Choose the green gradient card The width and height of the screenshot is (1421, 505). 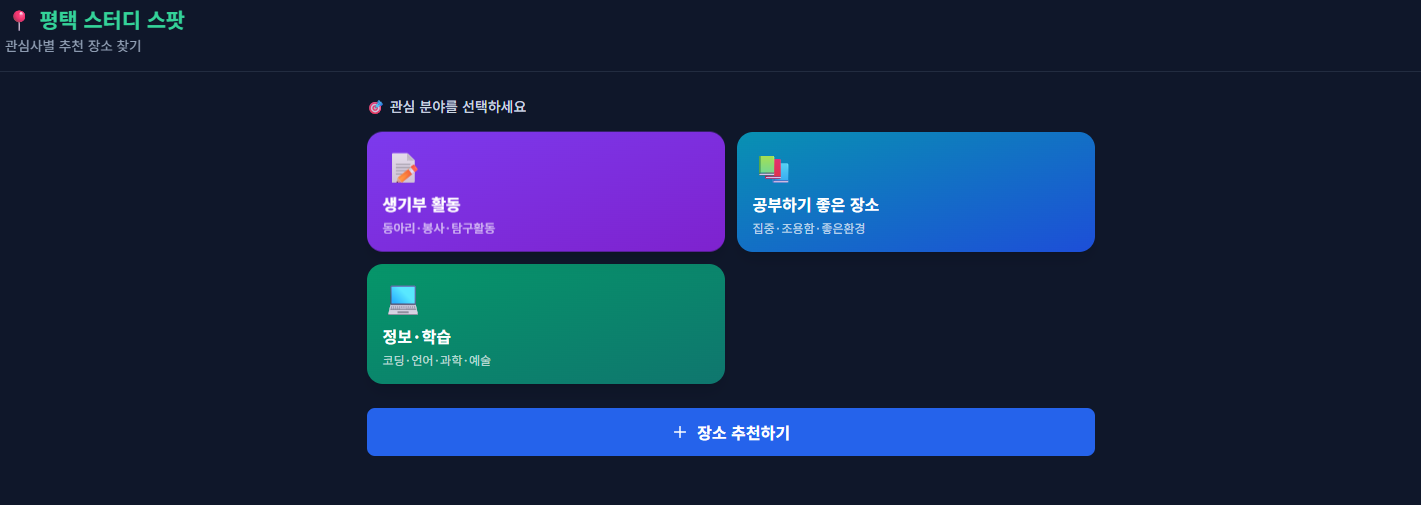click(x=546, y=324)
